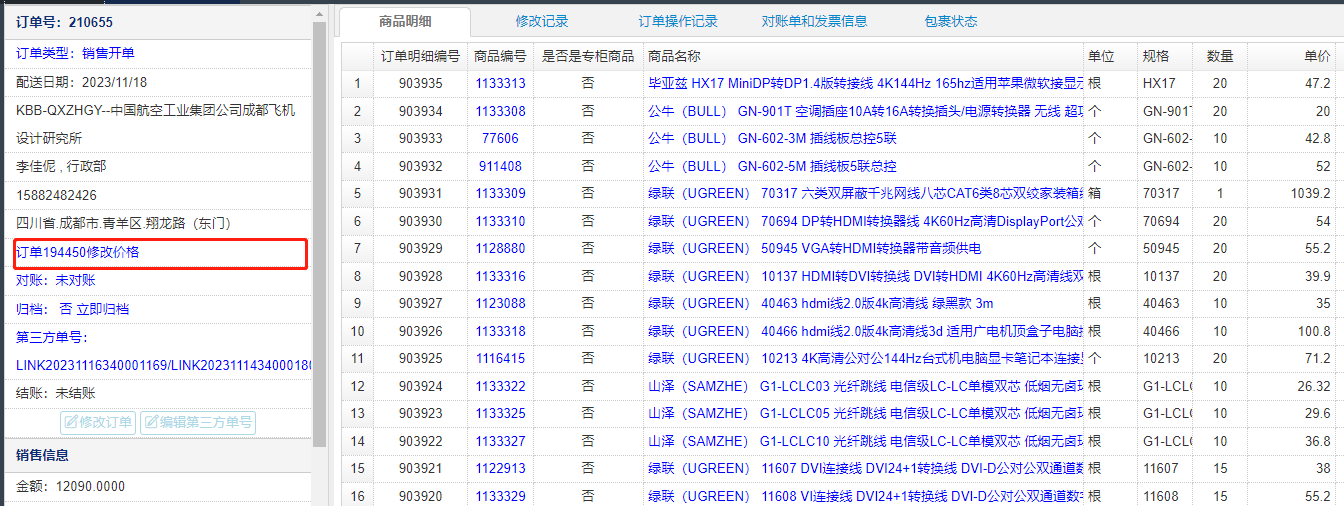Click the 是否是专柜商品 column header
This screenshot has height=506, width=1344.
587,57
